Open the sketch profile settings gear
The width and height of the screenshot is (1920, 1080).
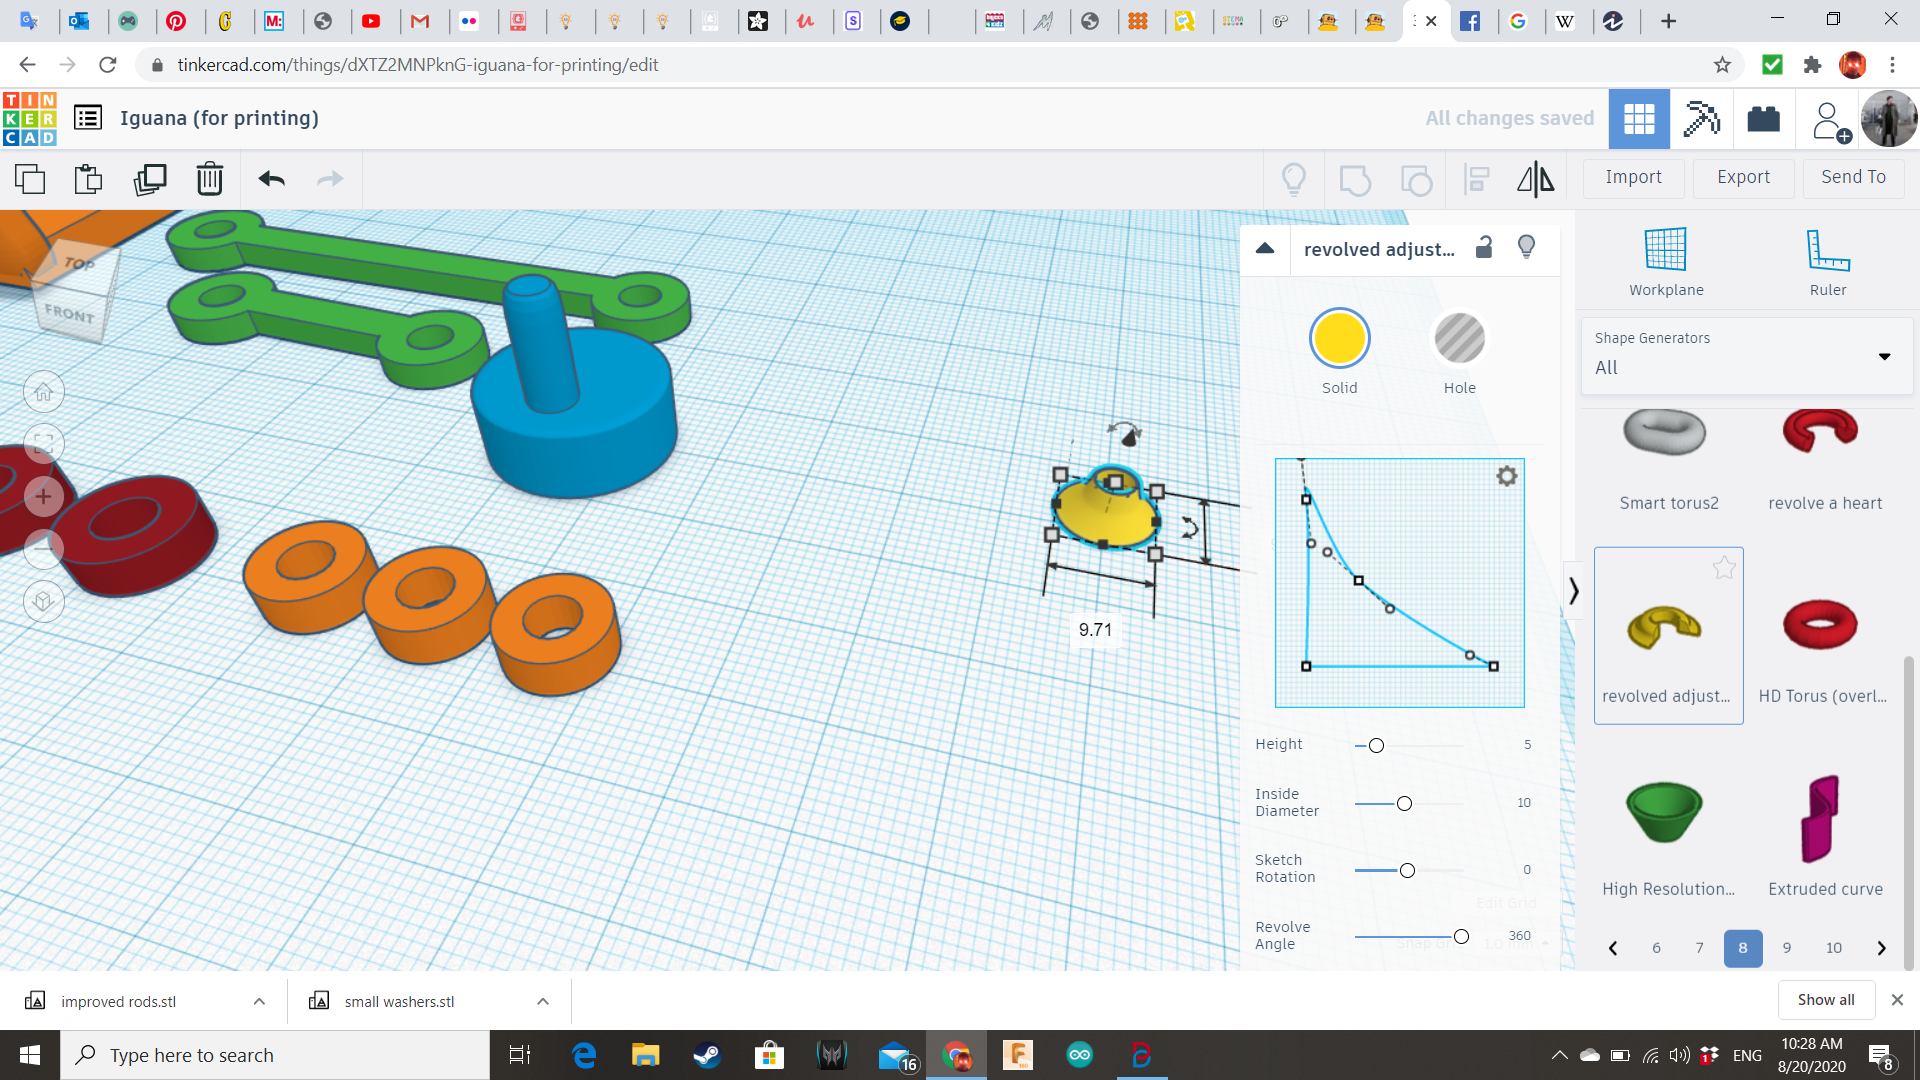tap(1506, 477)
